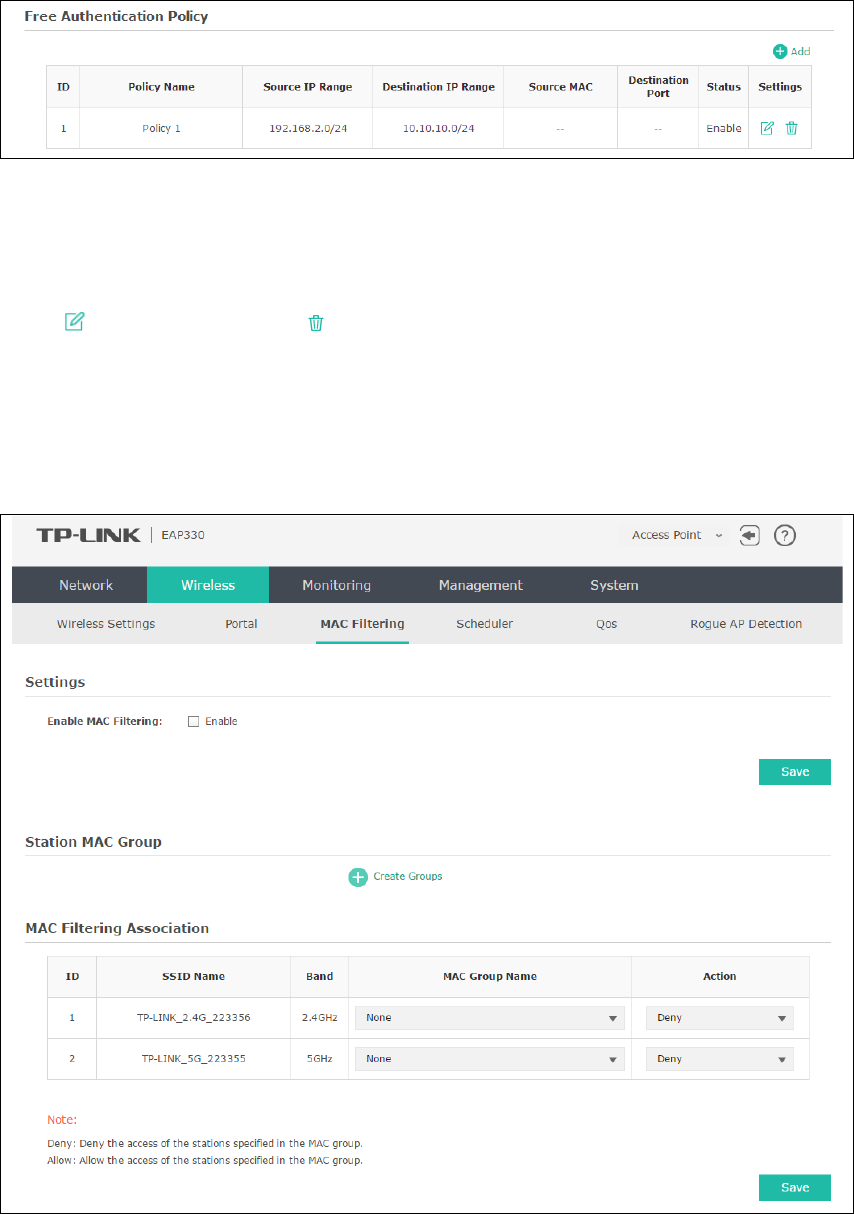
Task: Click Save button below the Note section
Action: (795, 1187)
